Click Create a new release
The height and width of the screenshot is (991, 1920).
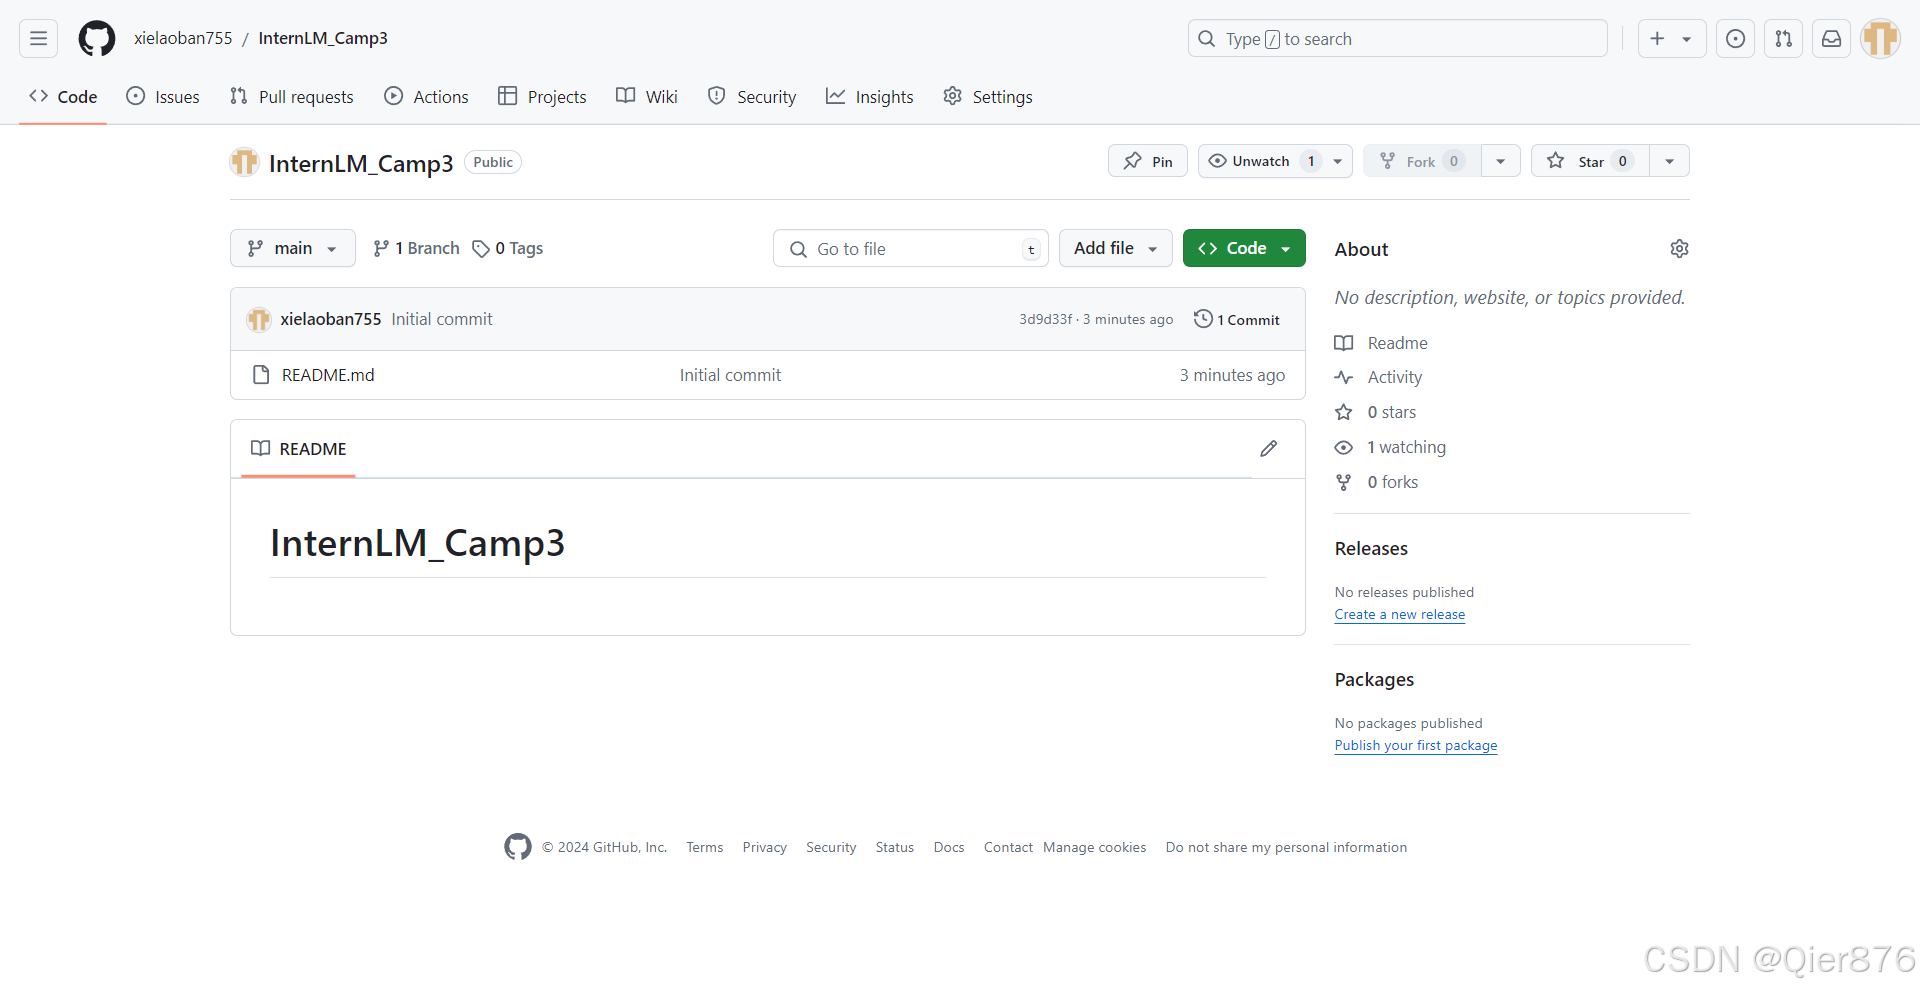pyautogui.click(x=1400, y=614)
